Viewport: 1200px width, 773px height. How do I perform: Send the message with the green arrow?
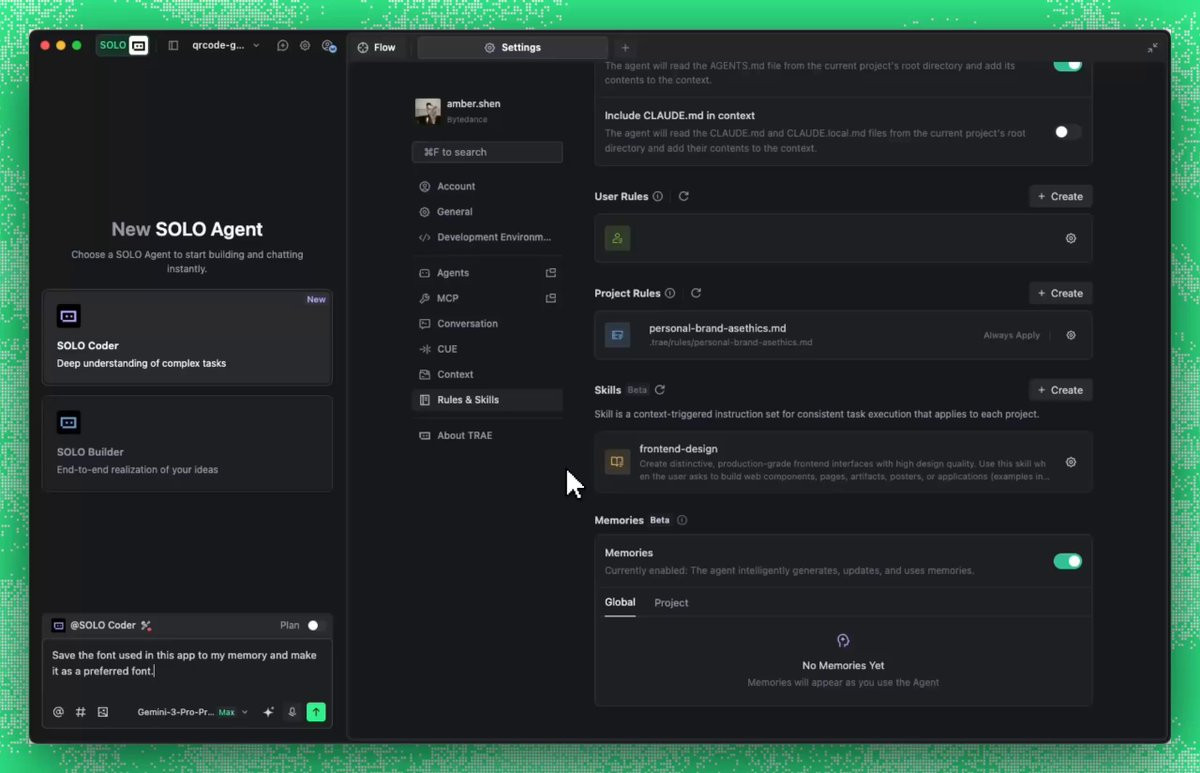click(316, 712)
